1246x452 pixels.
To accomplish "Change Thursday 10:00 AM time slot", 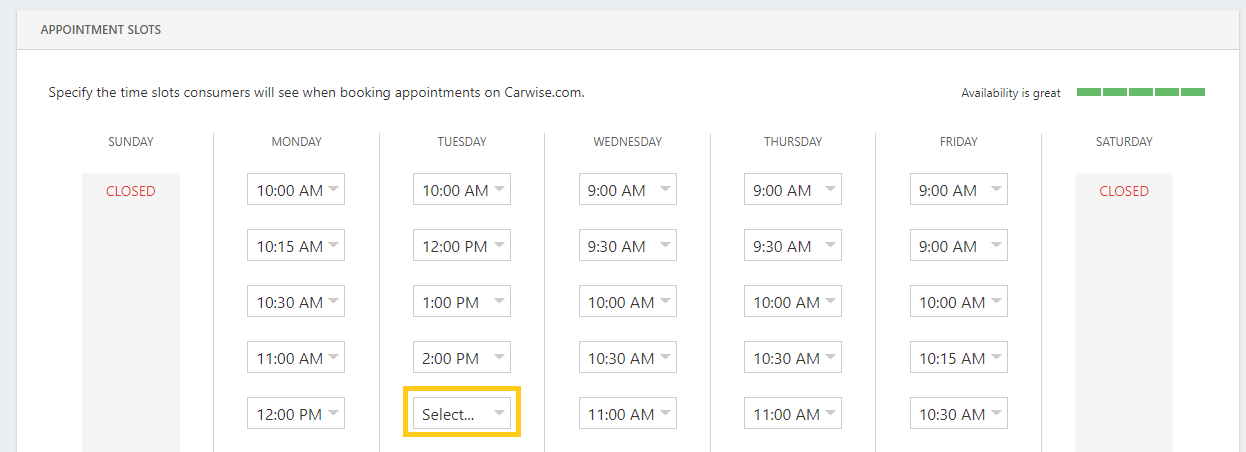I will 793,302.
